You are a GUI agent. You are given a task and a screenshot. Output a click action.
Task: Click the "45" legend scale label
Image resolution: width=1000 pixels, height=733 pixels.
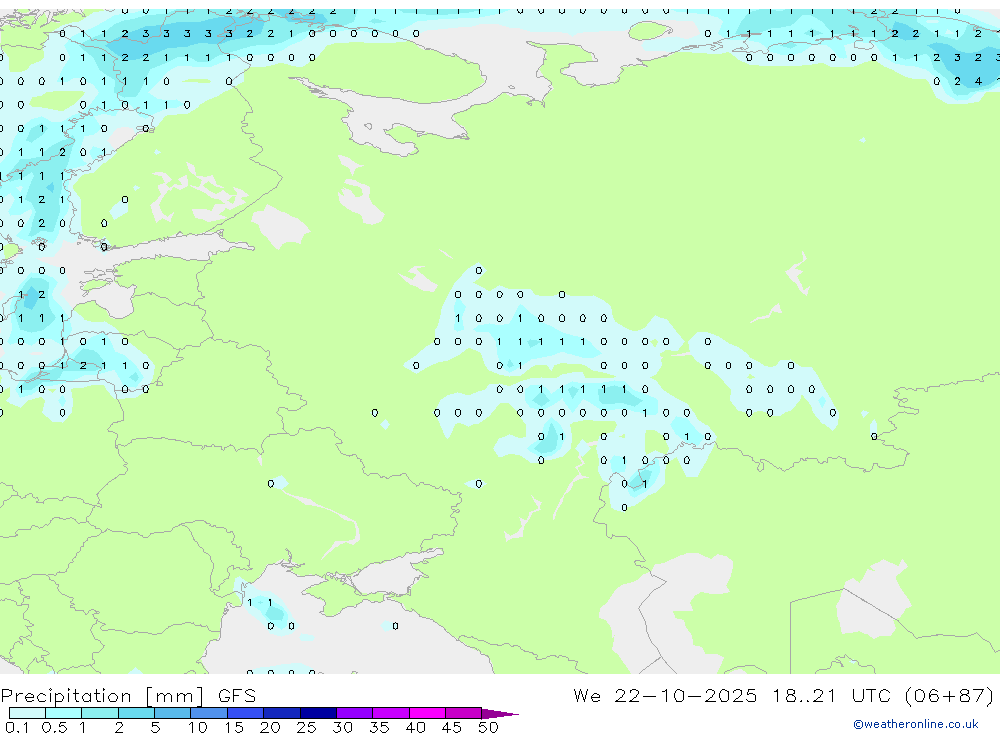tap(452, 727)
